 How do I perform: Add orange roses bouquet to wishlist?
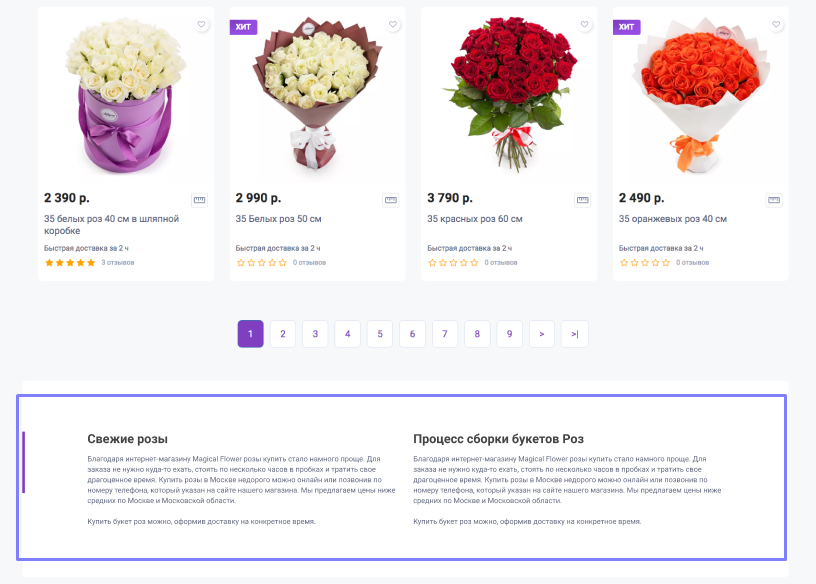pyautogui.click(x=776, y=24)
